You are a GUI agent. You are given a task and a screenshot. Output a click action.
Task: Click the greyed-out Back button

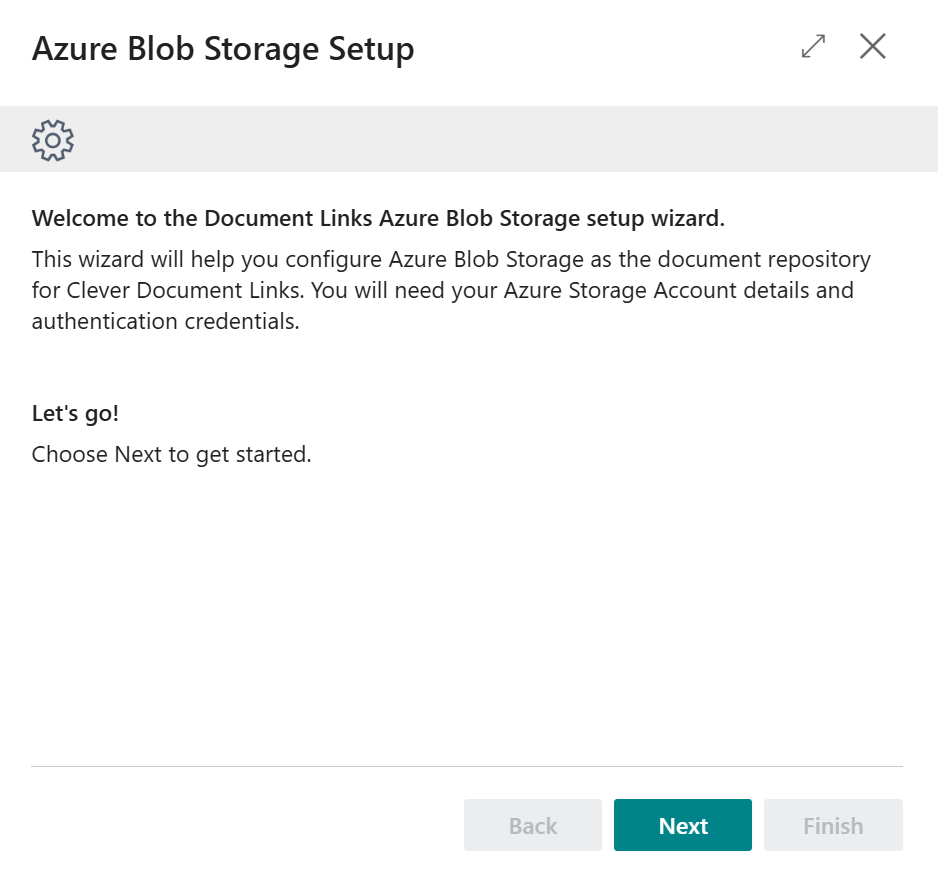pyautogui.click(x=532, y=825)
